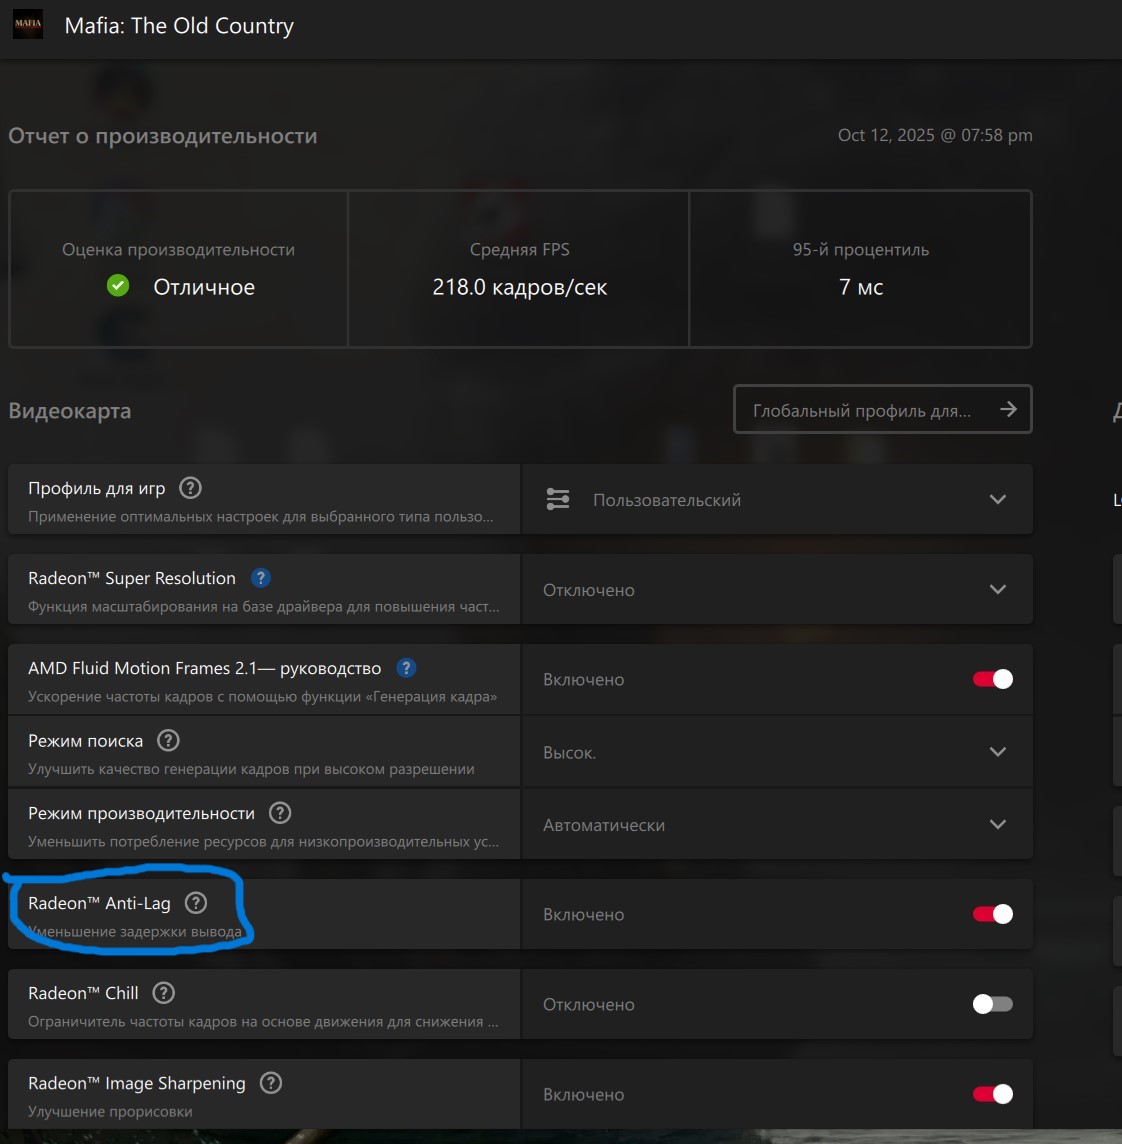Click help icon next to Профиль для игр
Image resolution: width=1122 pixels, height=1144 pixels.
[190, 488]
